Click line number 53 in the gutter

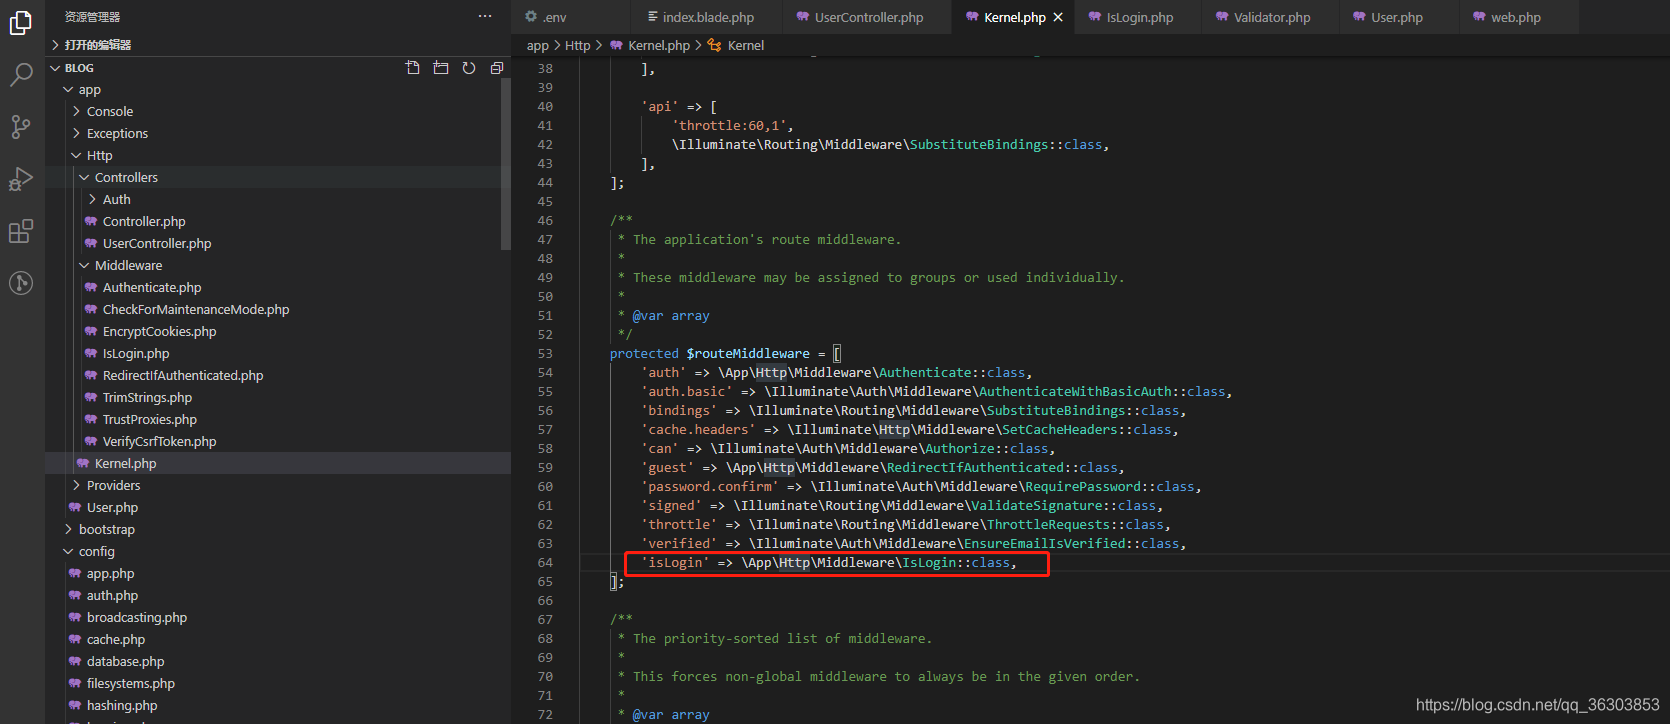point(545,353)
